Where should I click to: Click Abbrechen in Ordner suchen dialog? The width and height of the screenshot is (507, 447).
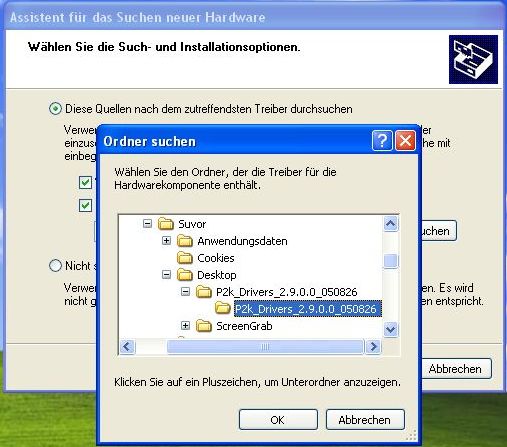(x=365, y=420)
